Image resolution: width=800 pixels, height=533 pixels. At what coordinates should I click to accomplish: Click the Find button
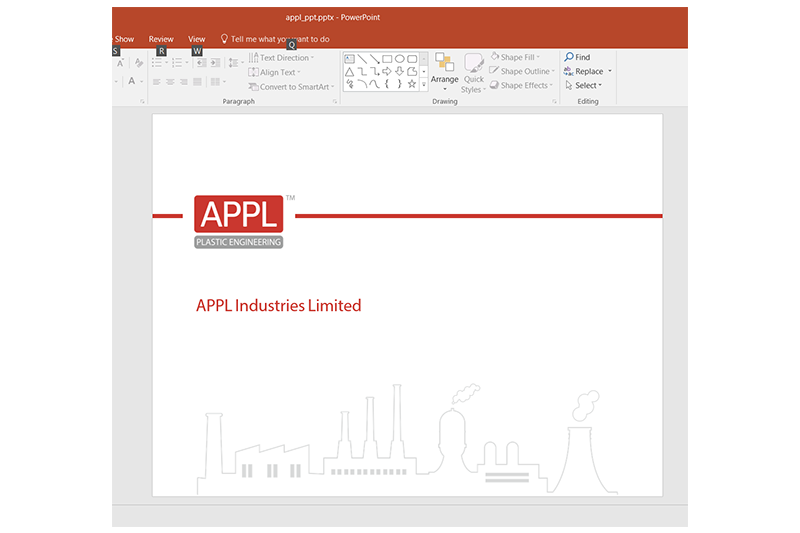tap(577, 57)
